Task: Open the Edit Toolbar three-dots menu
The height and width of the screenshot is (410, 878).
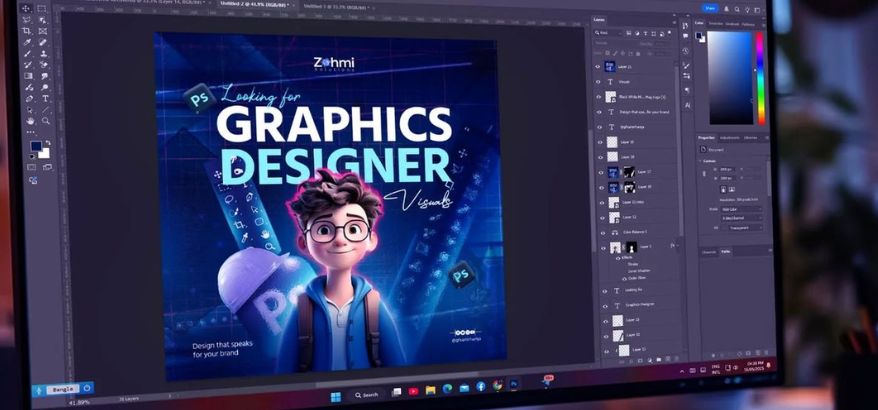Action: [x=30, y=132]
